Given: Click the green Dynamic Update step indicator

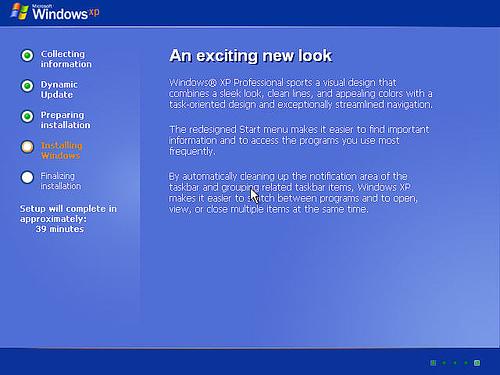Looking at the screenshot, I should click(27, 86).
